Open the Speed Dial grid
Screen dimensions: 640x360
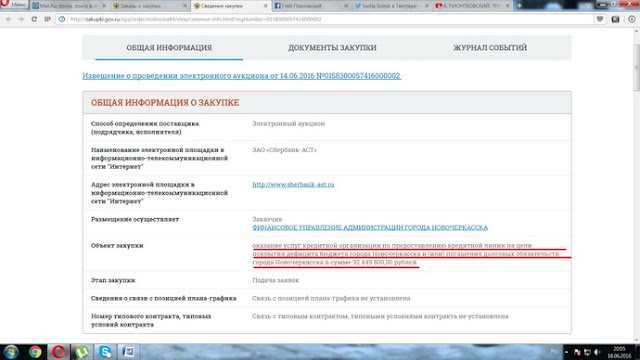[x=47, y=19]
